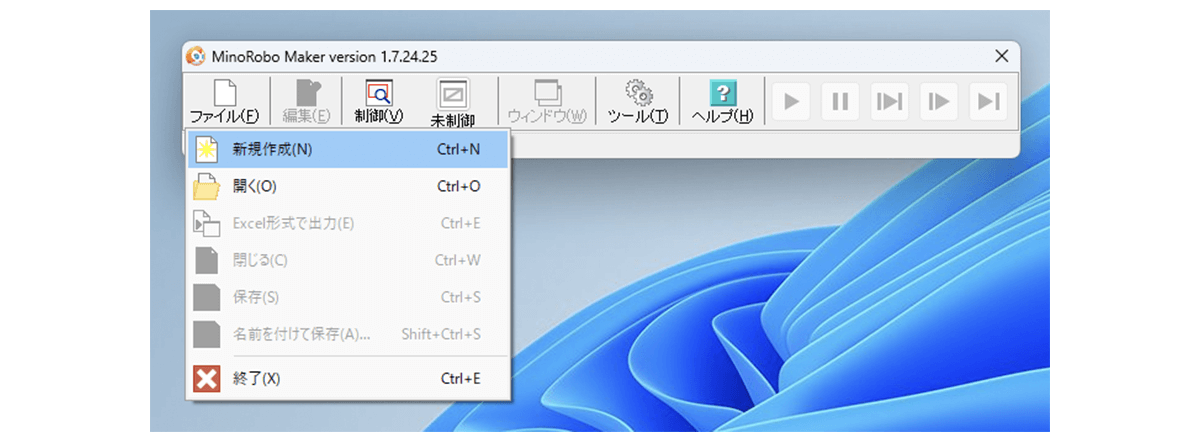The height and width of the screenshot is (442, 1200).
Task: Click the 未制御 toolbar icon
Action: point(452,101)
